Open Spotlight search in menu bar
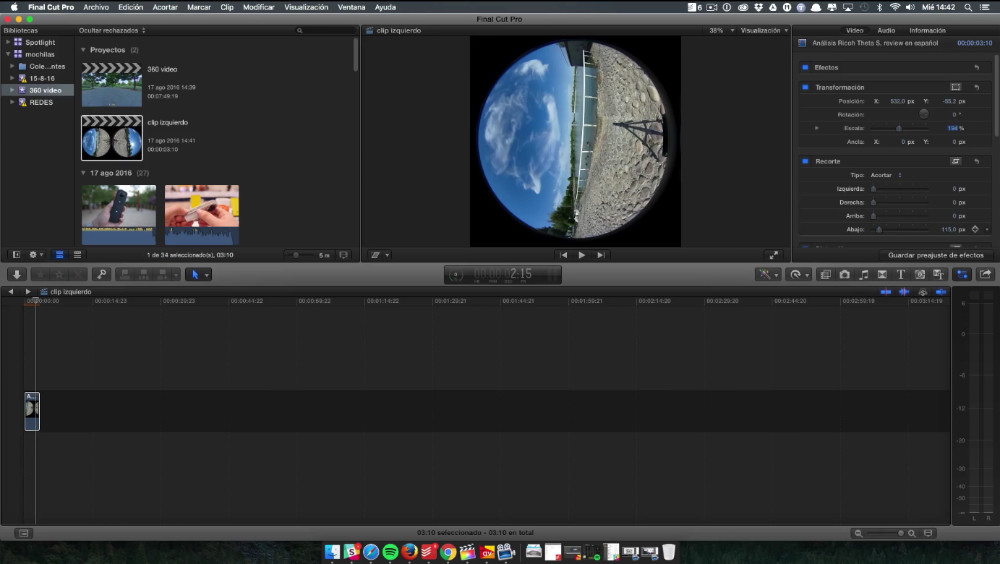The width and height of the screenshot is (1000, 564). pyautogui.click(x=967, y=7)
